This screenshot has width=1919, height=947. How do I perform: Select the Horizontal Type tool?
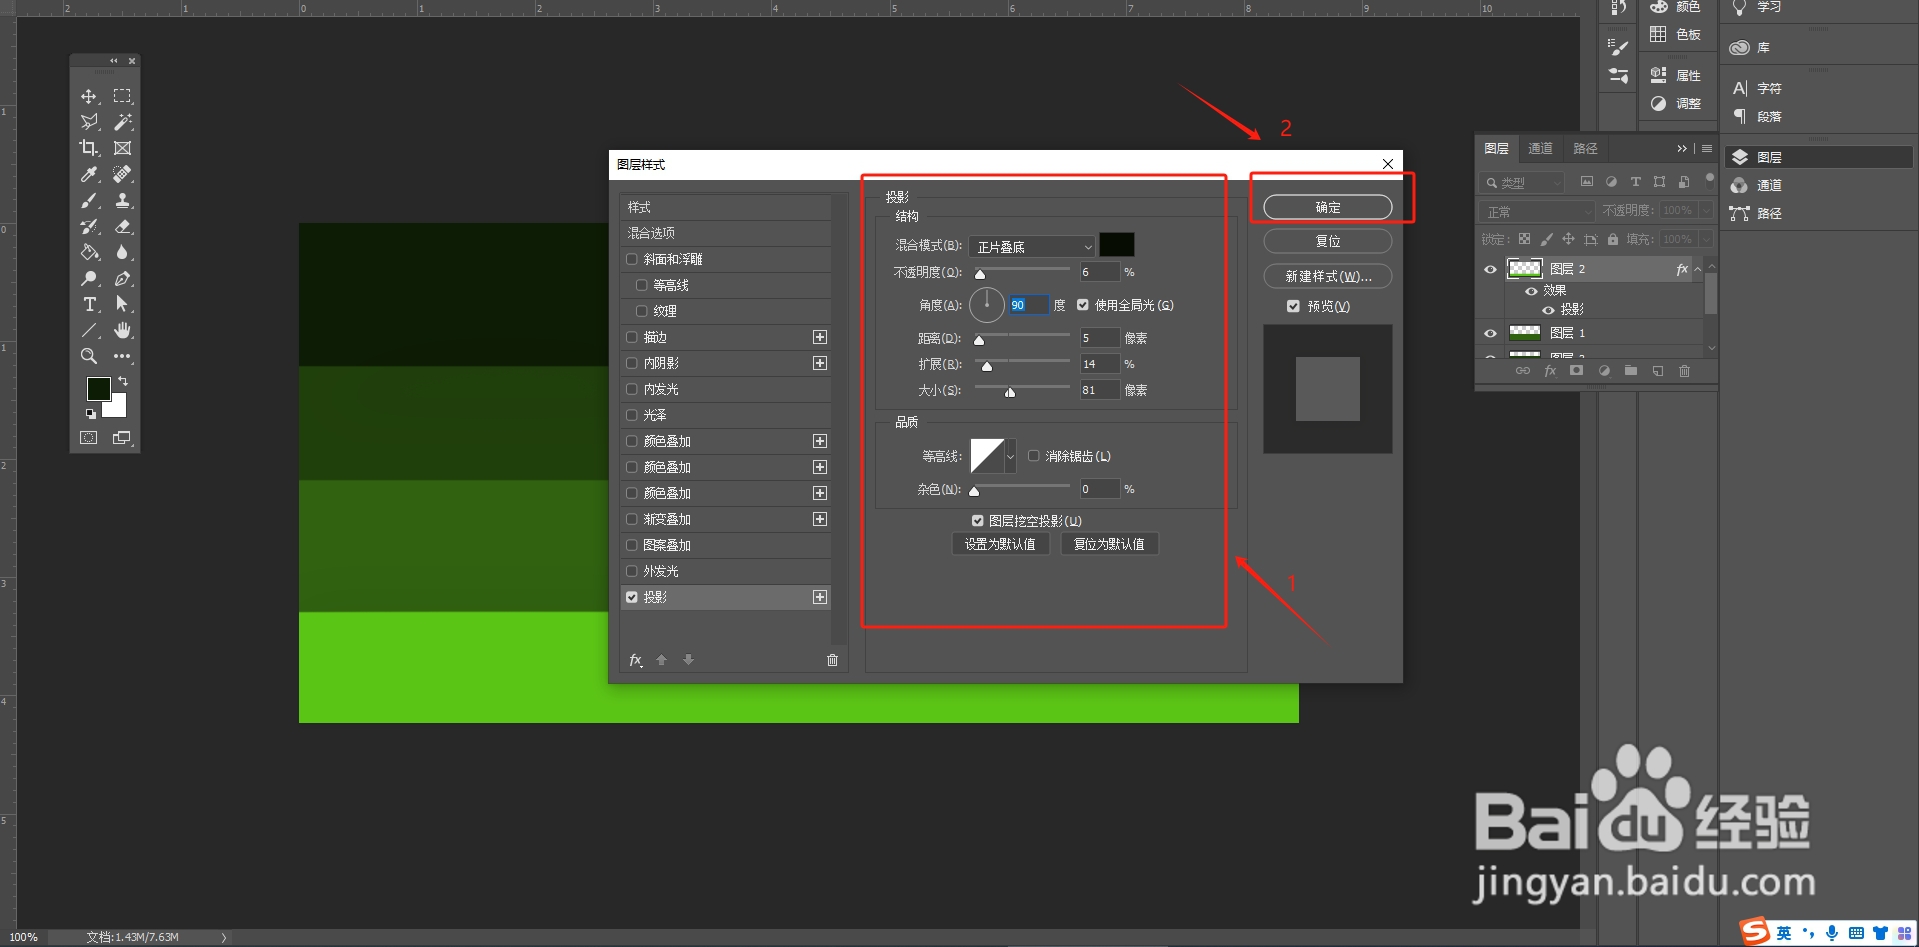coord(89,304)
